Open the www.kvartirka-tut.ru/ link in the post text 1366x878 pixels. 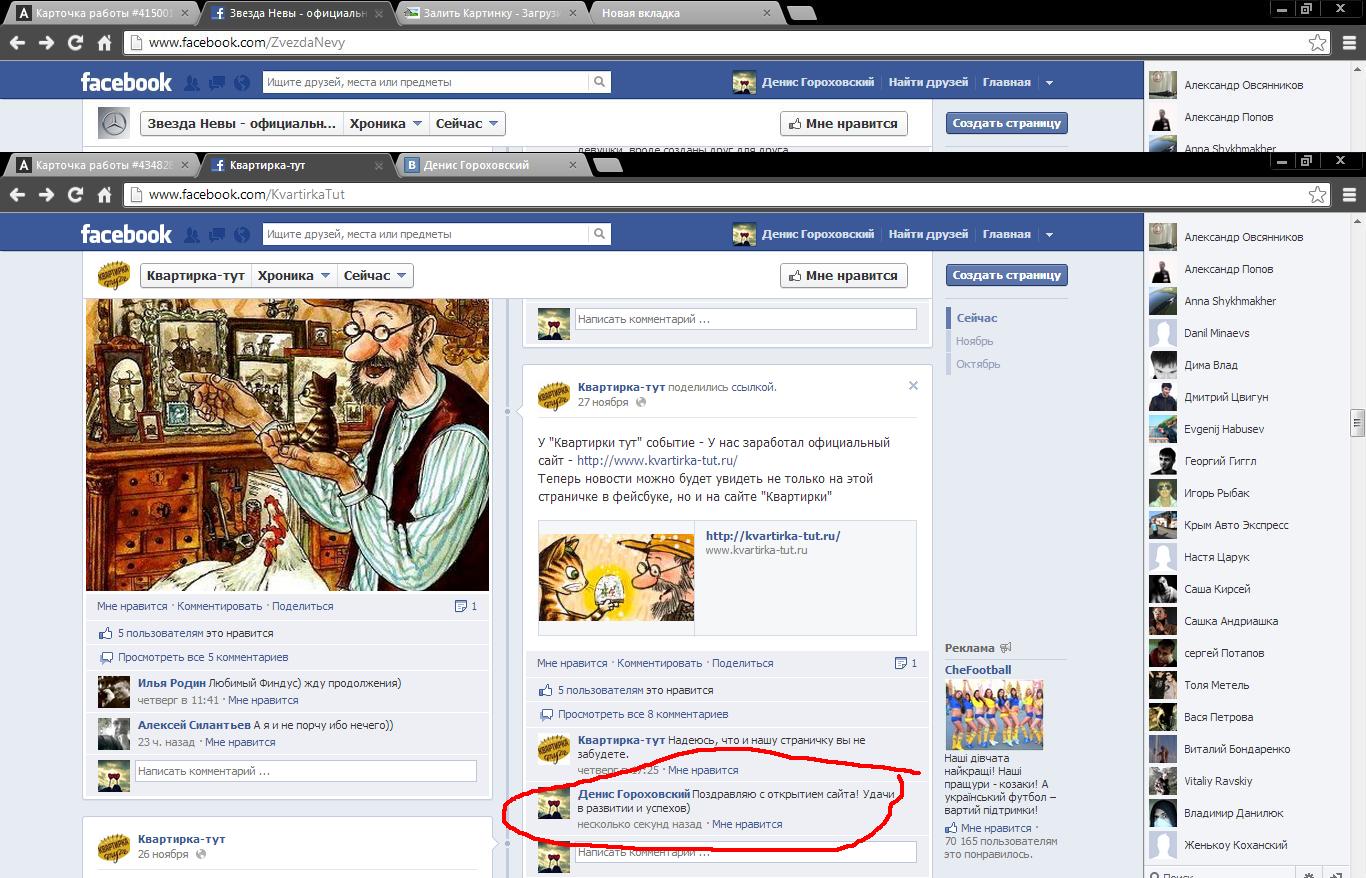tap(657, 461)
